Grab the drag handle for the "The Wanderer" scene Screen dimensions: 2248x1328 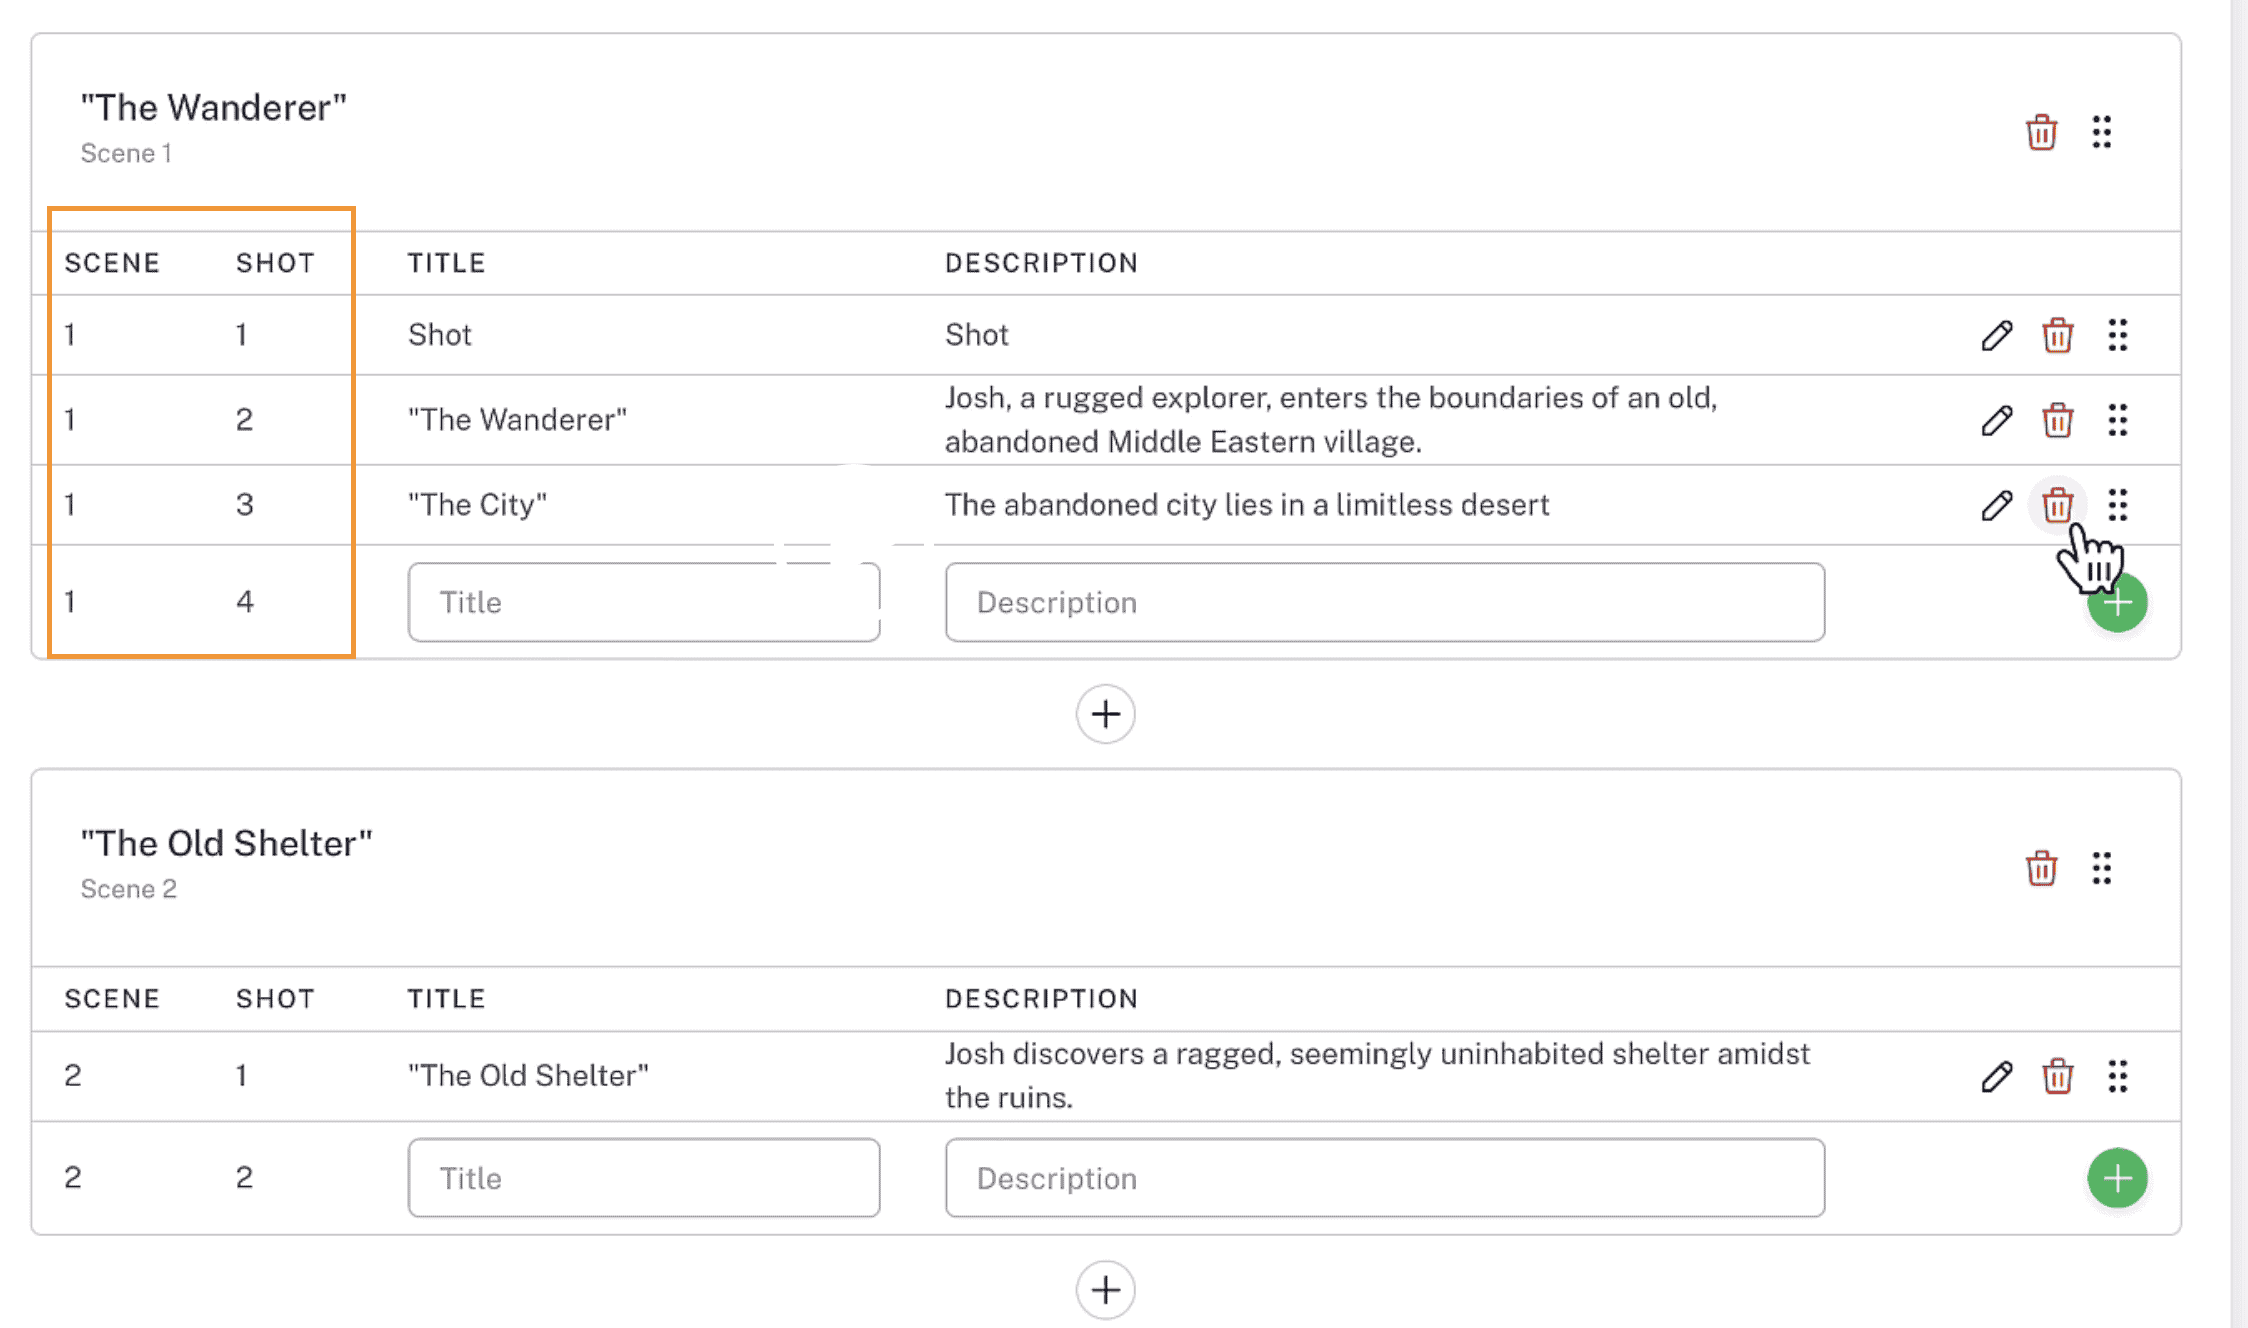click(2102, 132)
